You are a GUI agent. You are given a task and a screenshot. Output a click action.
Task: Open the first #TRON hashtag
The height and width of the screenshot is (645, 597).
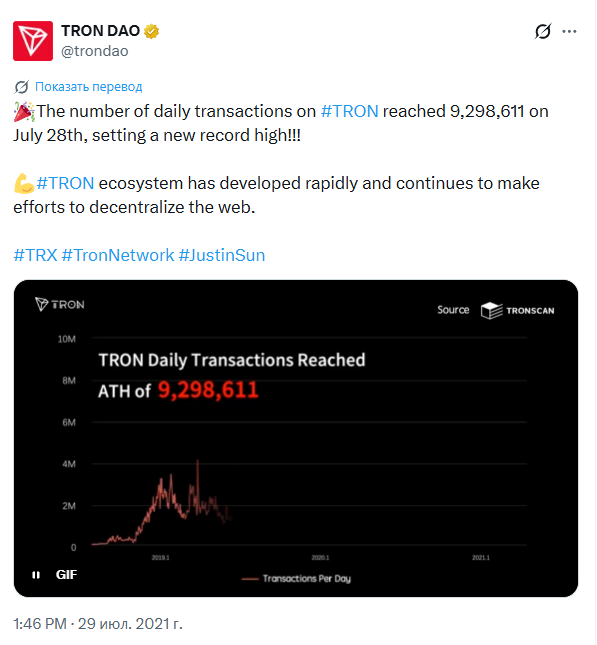[349, 111]
